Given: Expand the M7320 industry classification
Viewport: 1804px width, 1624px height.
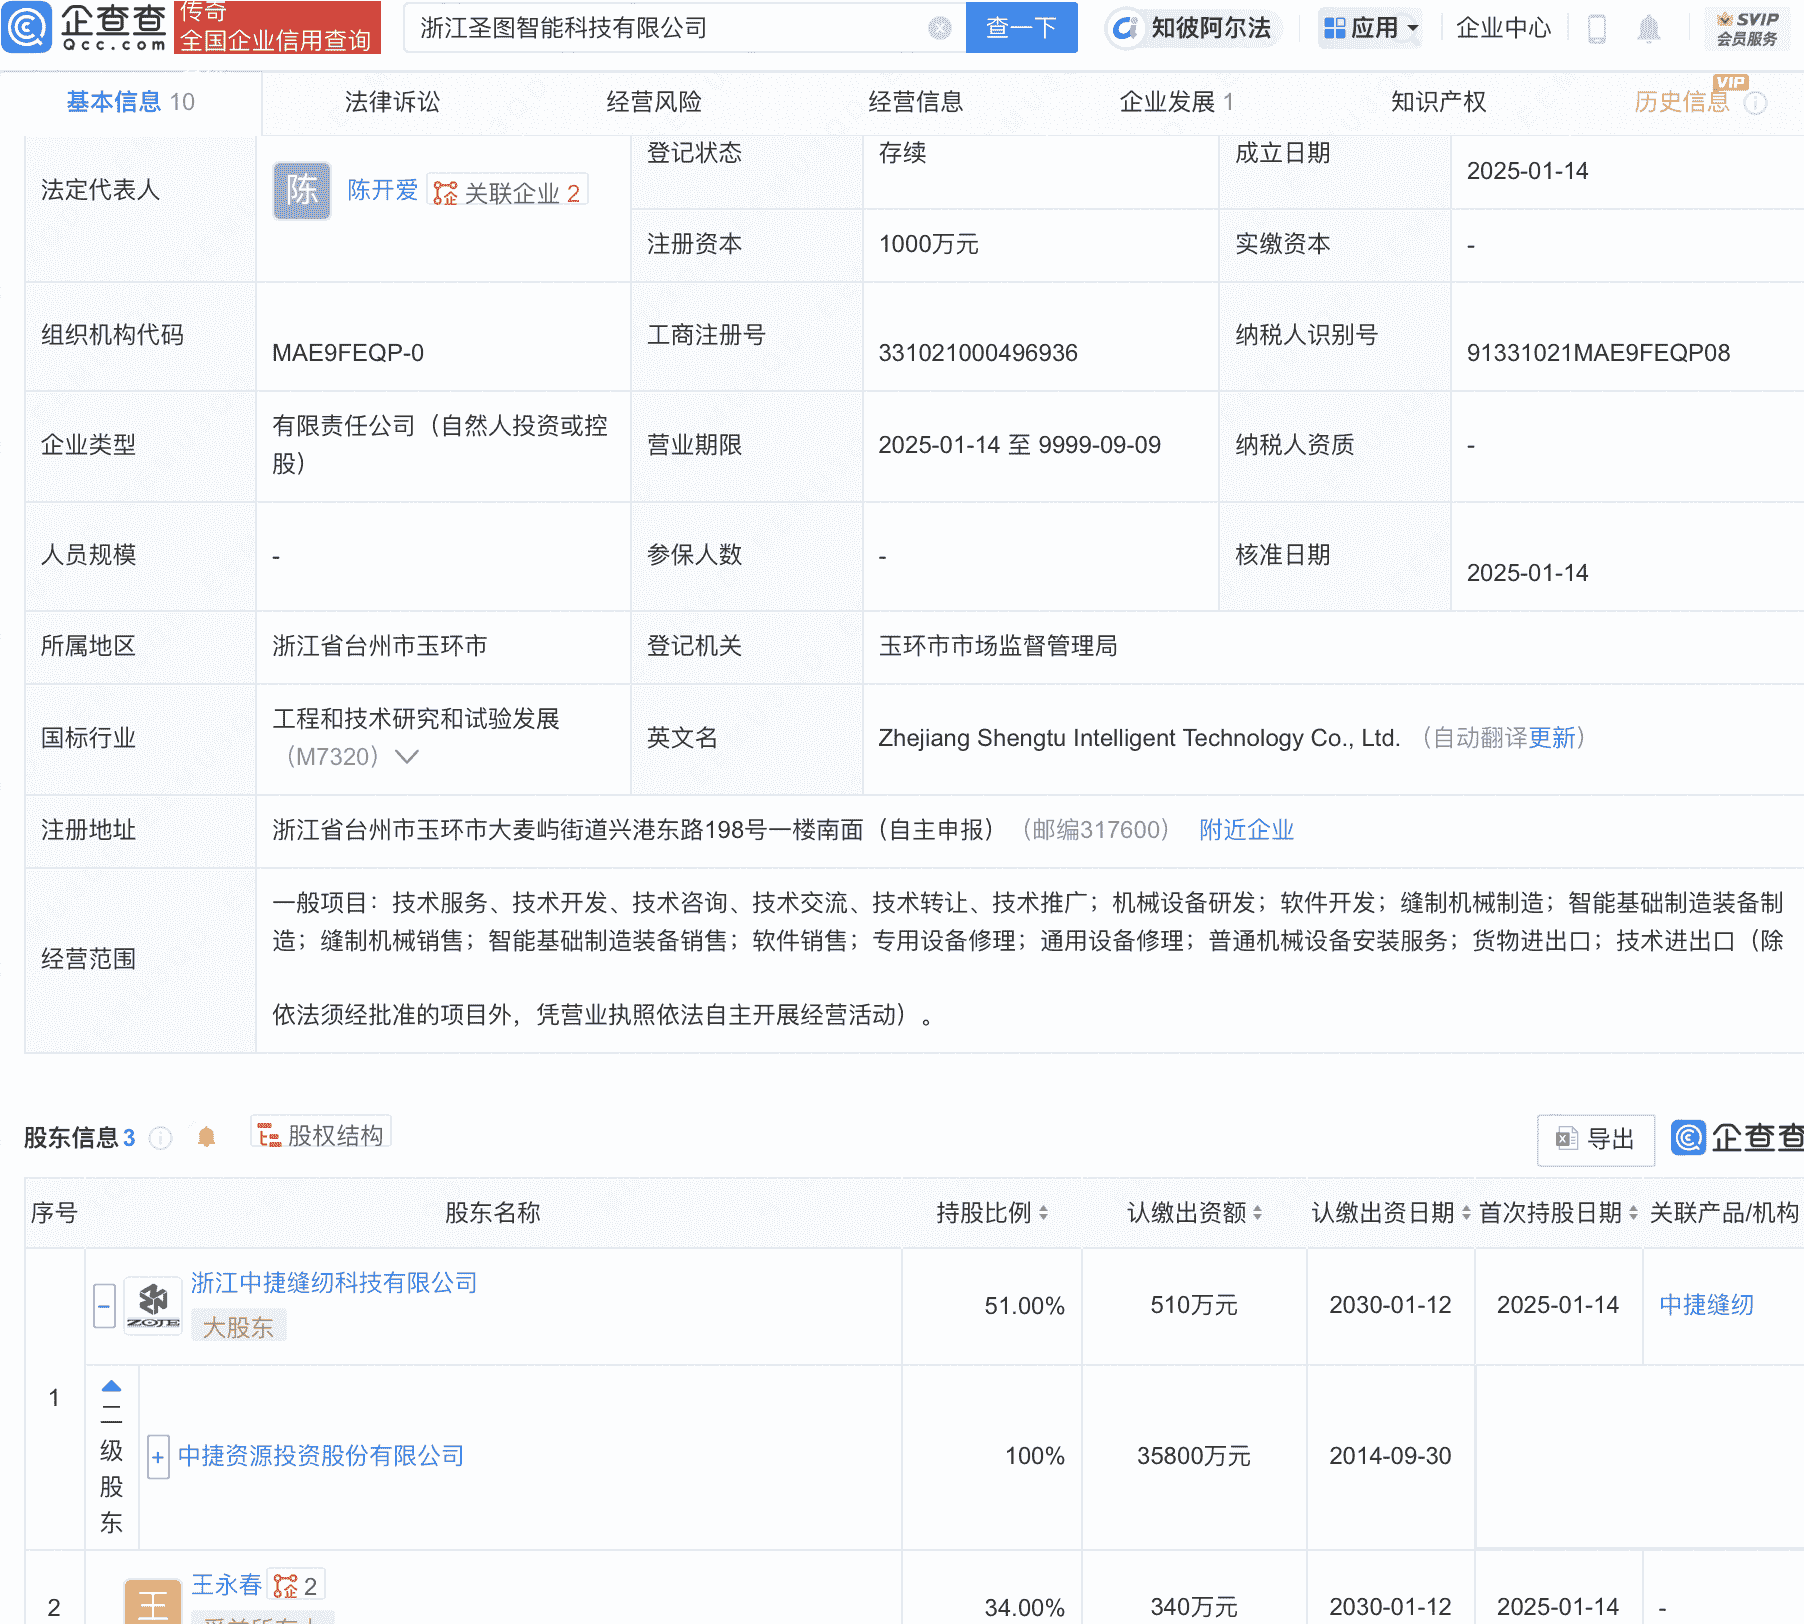Looking at the screenshot, I should 406,758.
